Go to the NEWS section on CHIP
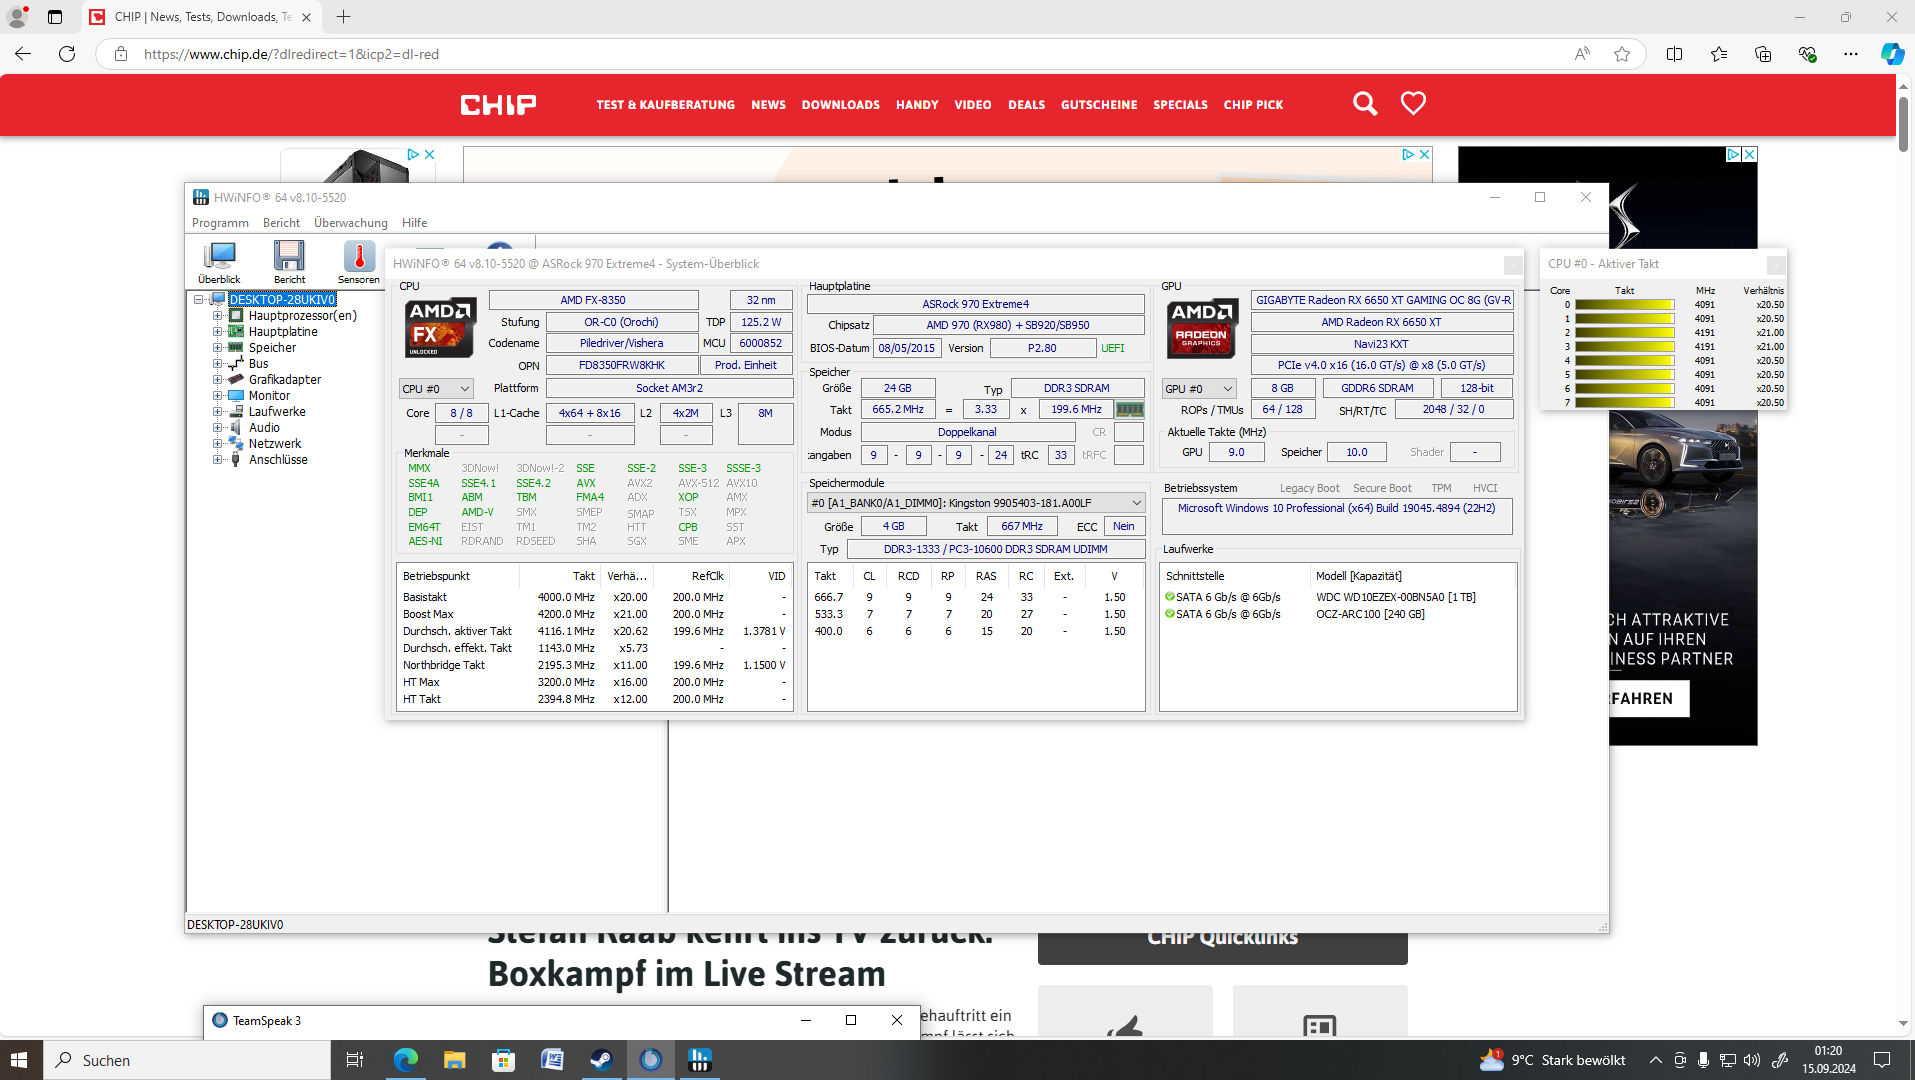Viewport: 1915px width, 1080px height. [768, 105]
